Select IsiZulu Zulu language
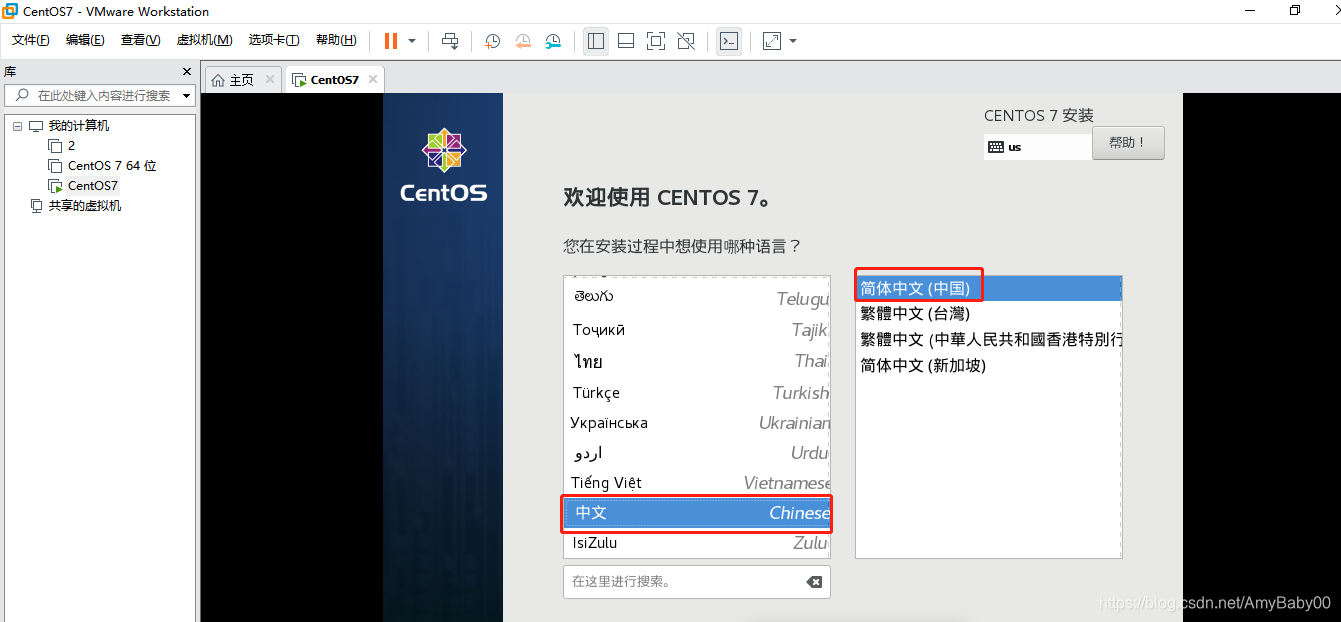 tap(697, 543)
